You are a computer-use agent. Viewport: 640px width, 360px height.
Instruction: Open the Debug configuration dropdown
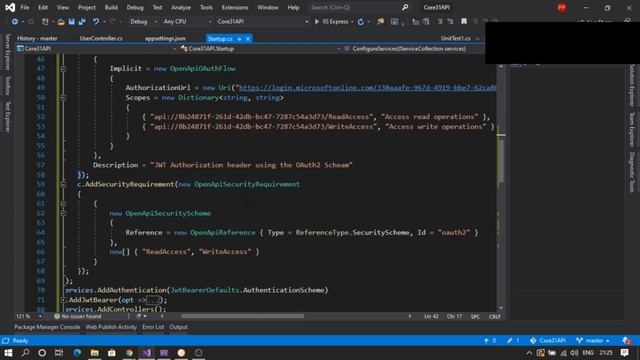click(143, 22)
